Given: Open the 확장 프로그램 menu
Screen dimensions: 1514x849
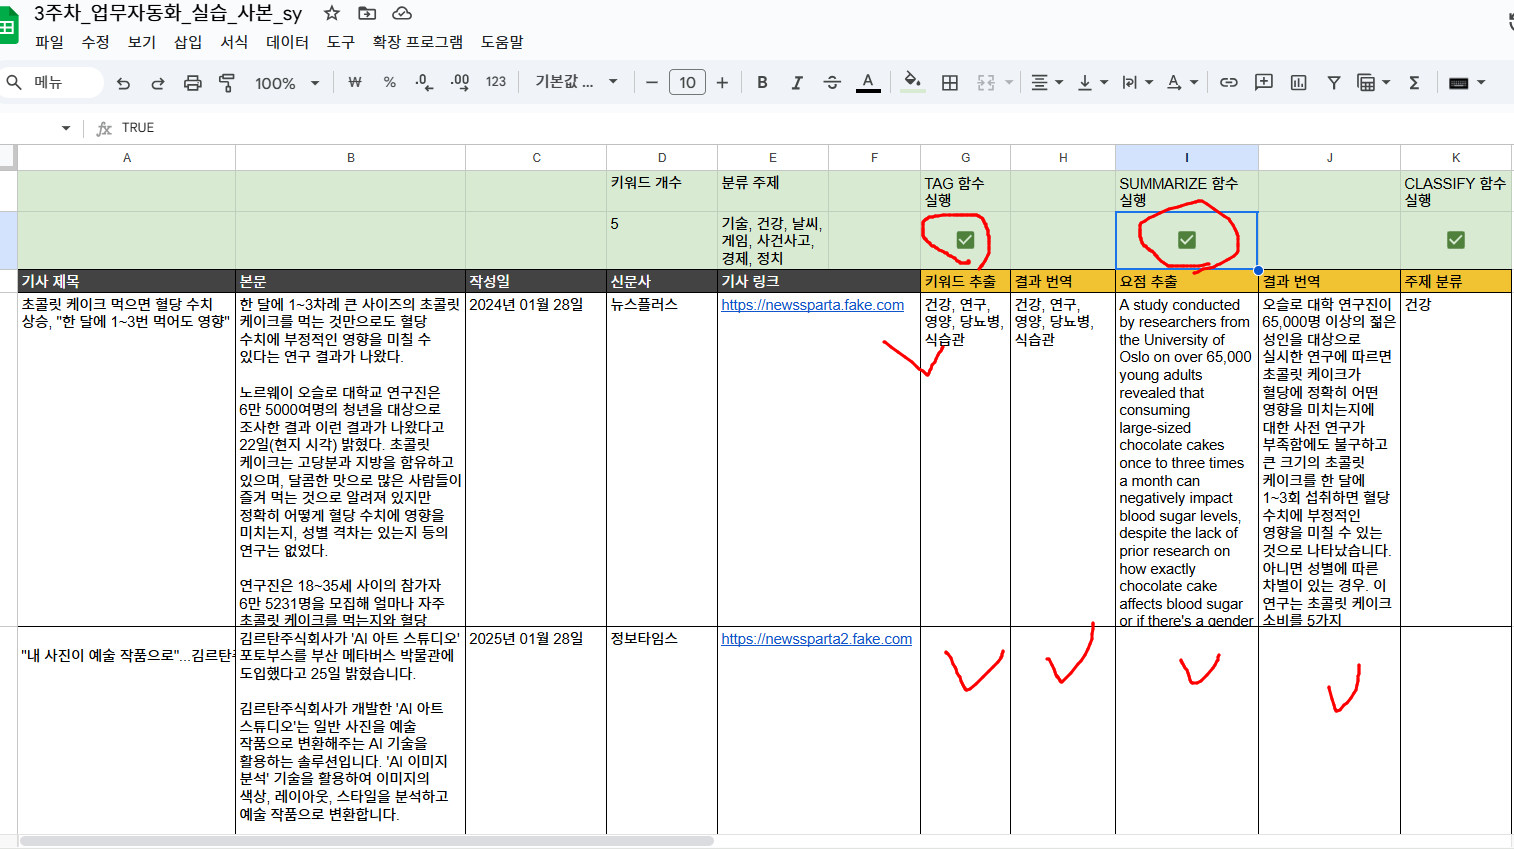Looking at the screenshot, I should click(x=417, y=42).
